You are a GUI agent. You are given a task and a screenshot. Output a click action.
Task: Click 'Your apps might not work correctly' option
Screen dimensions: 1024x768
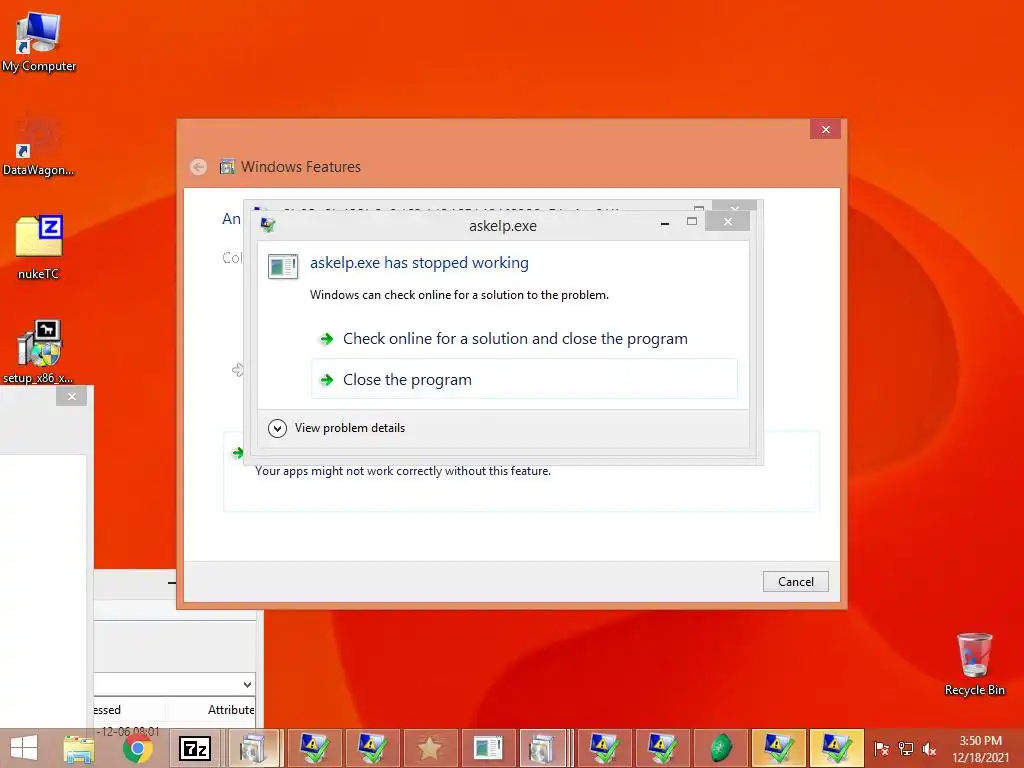point(521,471)
